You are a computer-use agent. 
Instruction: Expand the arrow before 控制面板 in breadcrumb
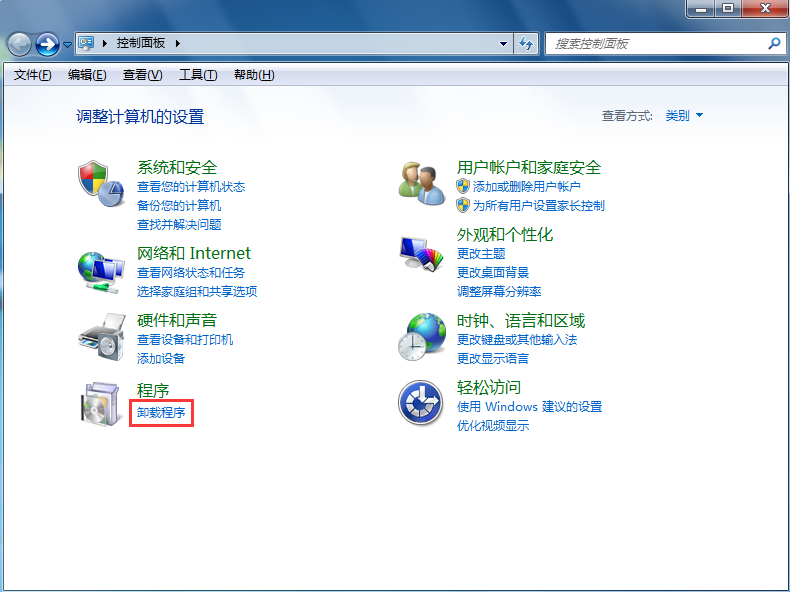tap(105, 44)
